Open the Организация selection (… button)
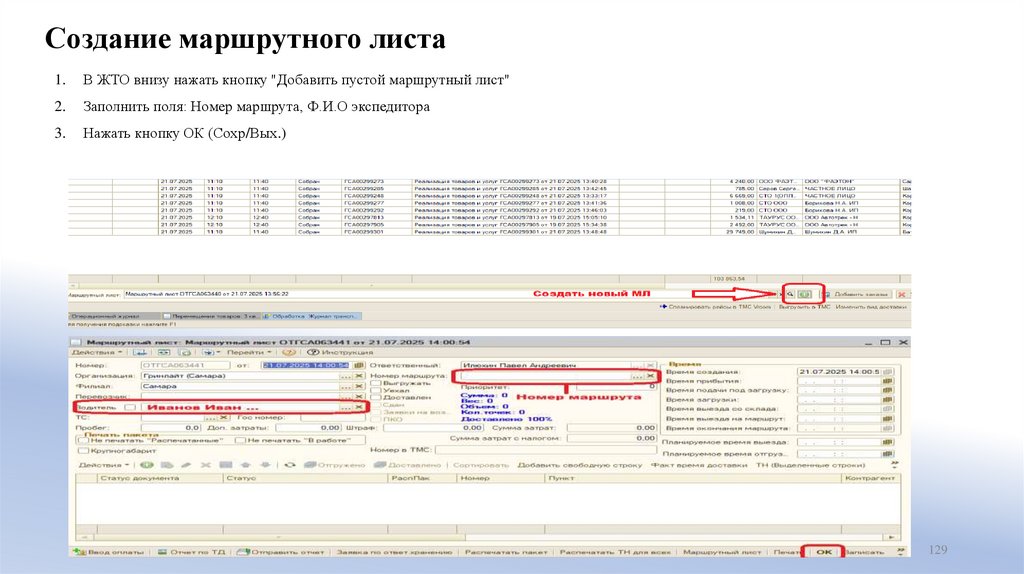 (346, 376)
